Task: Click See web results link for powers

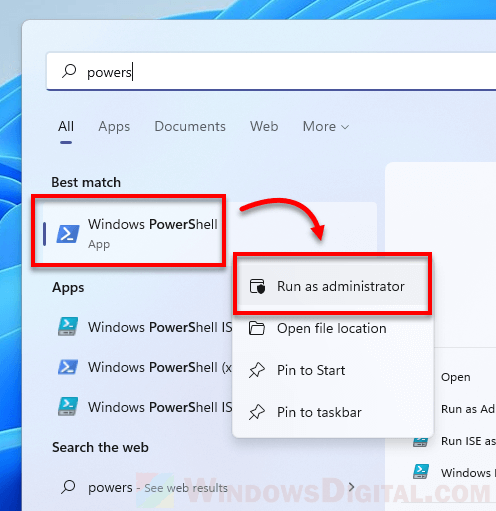Action: [186, 488]
